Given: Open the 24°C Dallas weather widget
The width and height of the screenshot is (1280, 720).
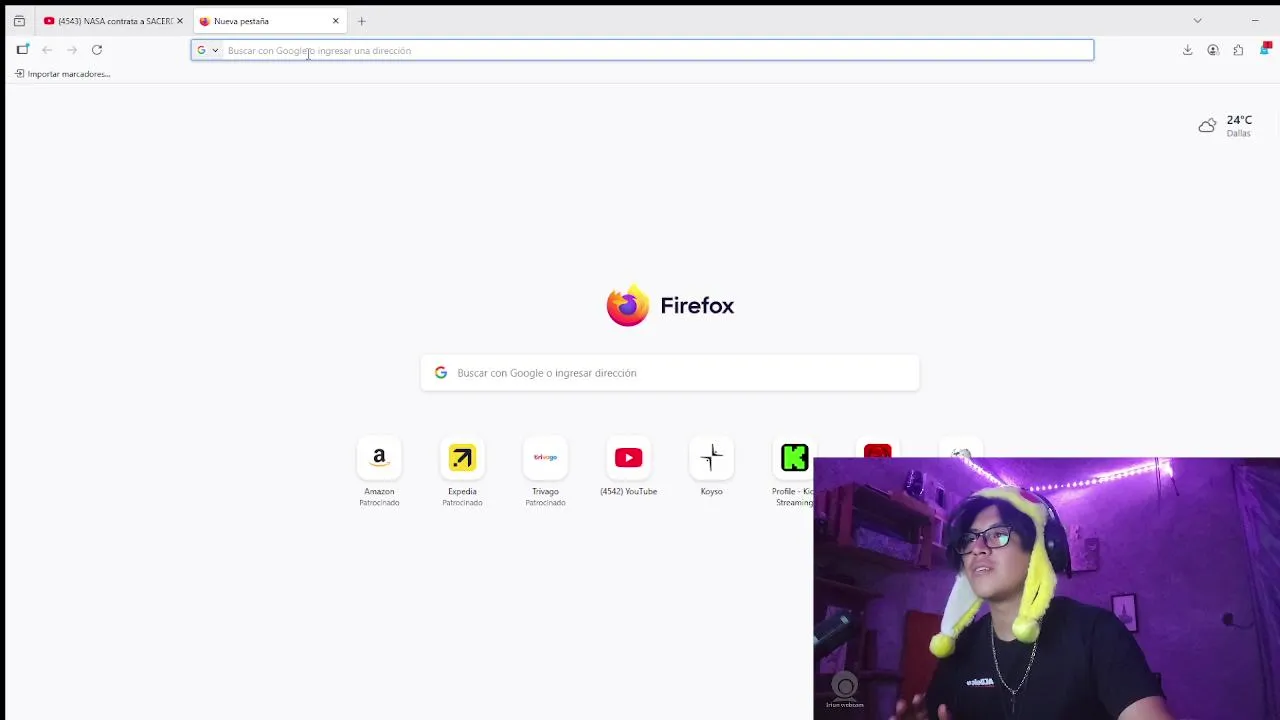Looking at the screenshot, I should (x=1226, y=126).
